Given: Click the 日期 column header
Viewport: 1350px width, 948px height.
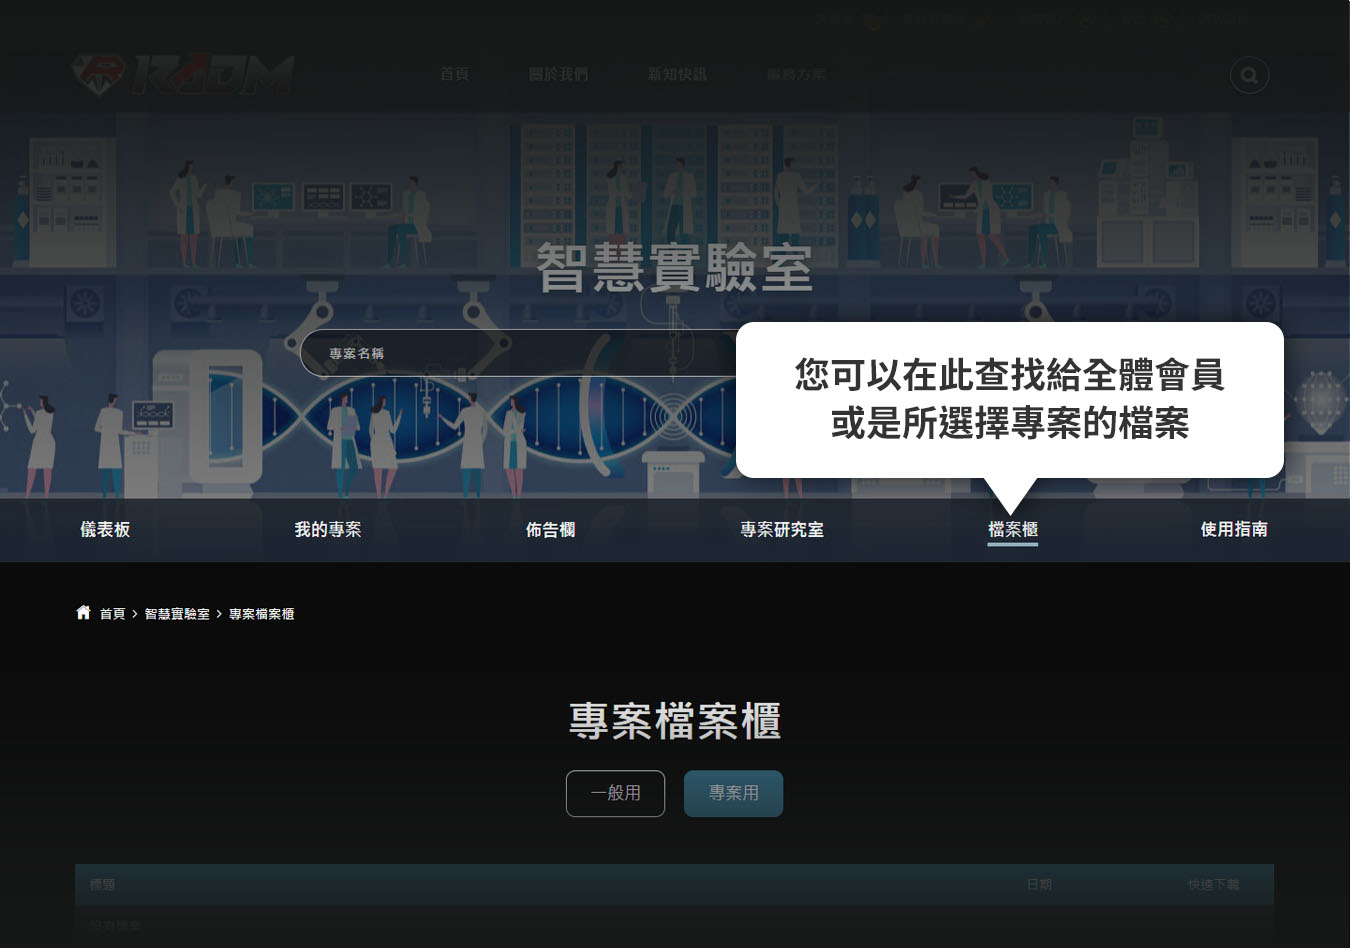Looking at the screenshot, I should (x=1039, y=884).
